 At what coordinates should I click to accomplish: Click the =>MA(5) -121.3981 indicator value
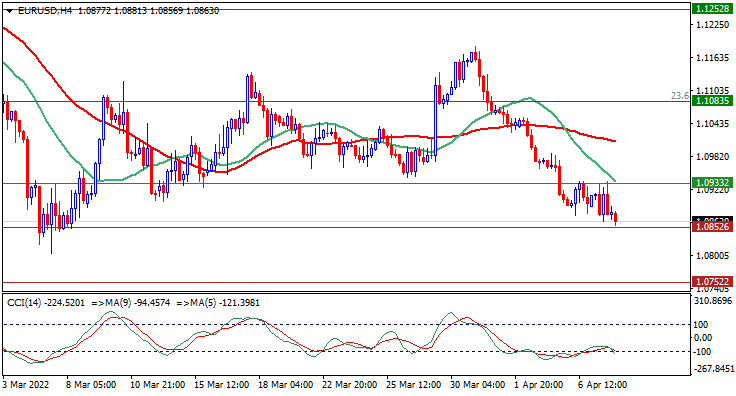[218, 303]
